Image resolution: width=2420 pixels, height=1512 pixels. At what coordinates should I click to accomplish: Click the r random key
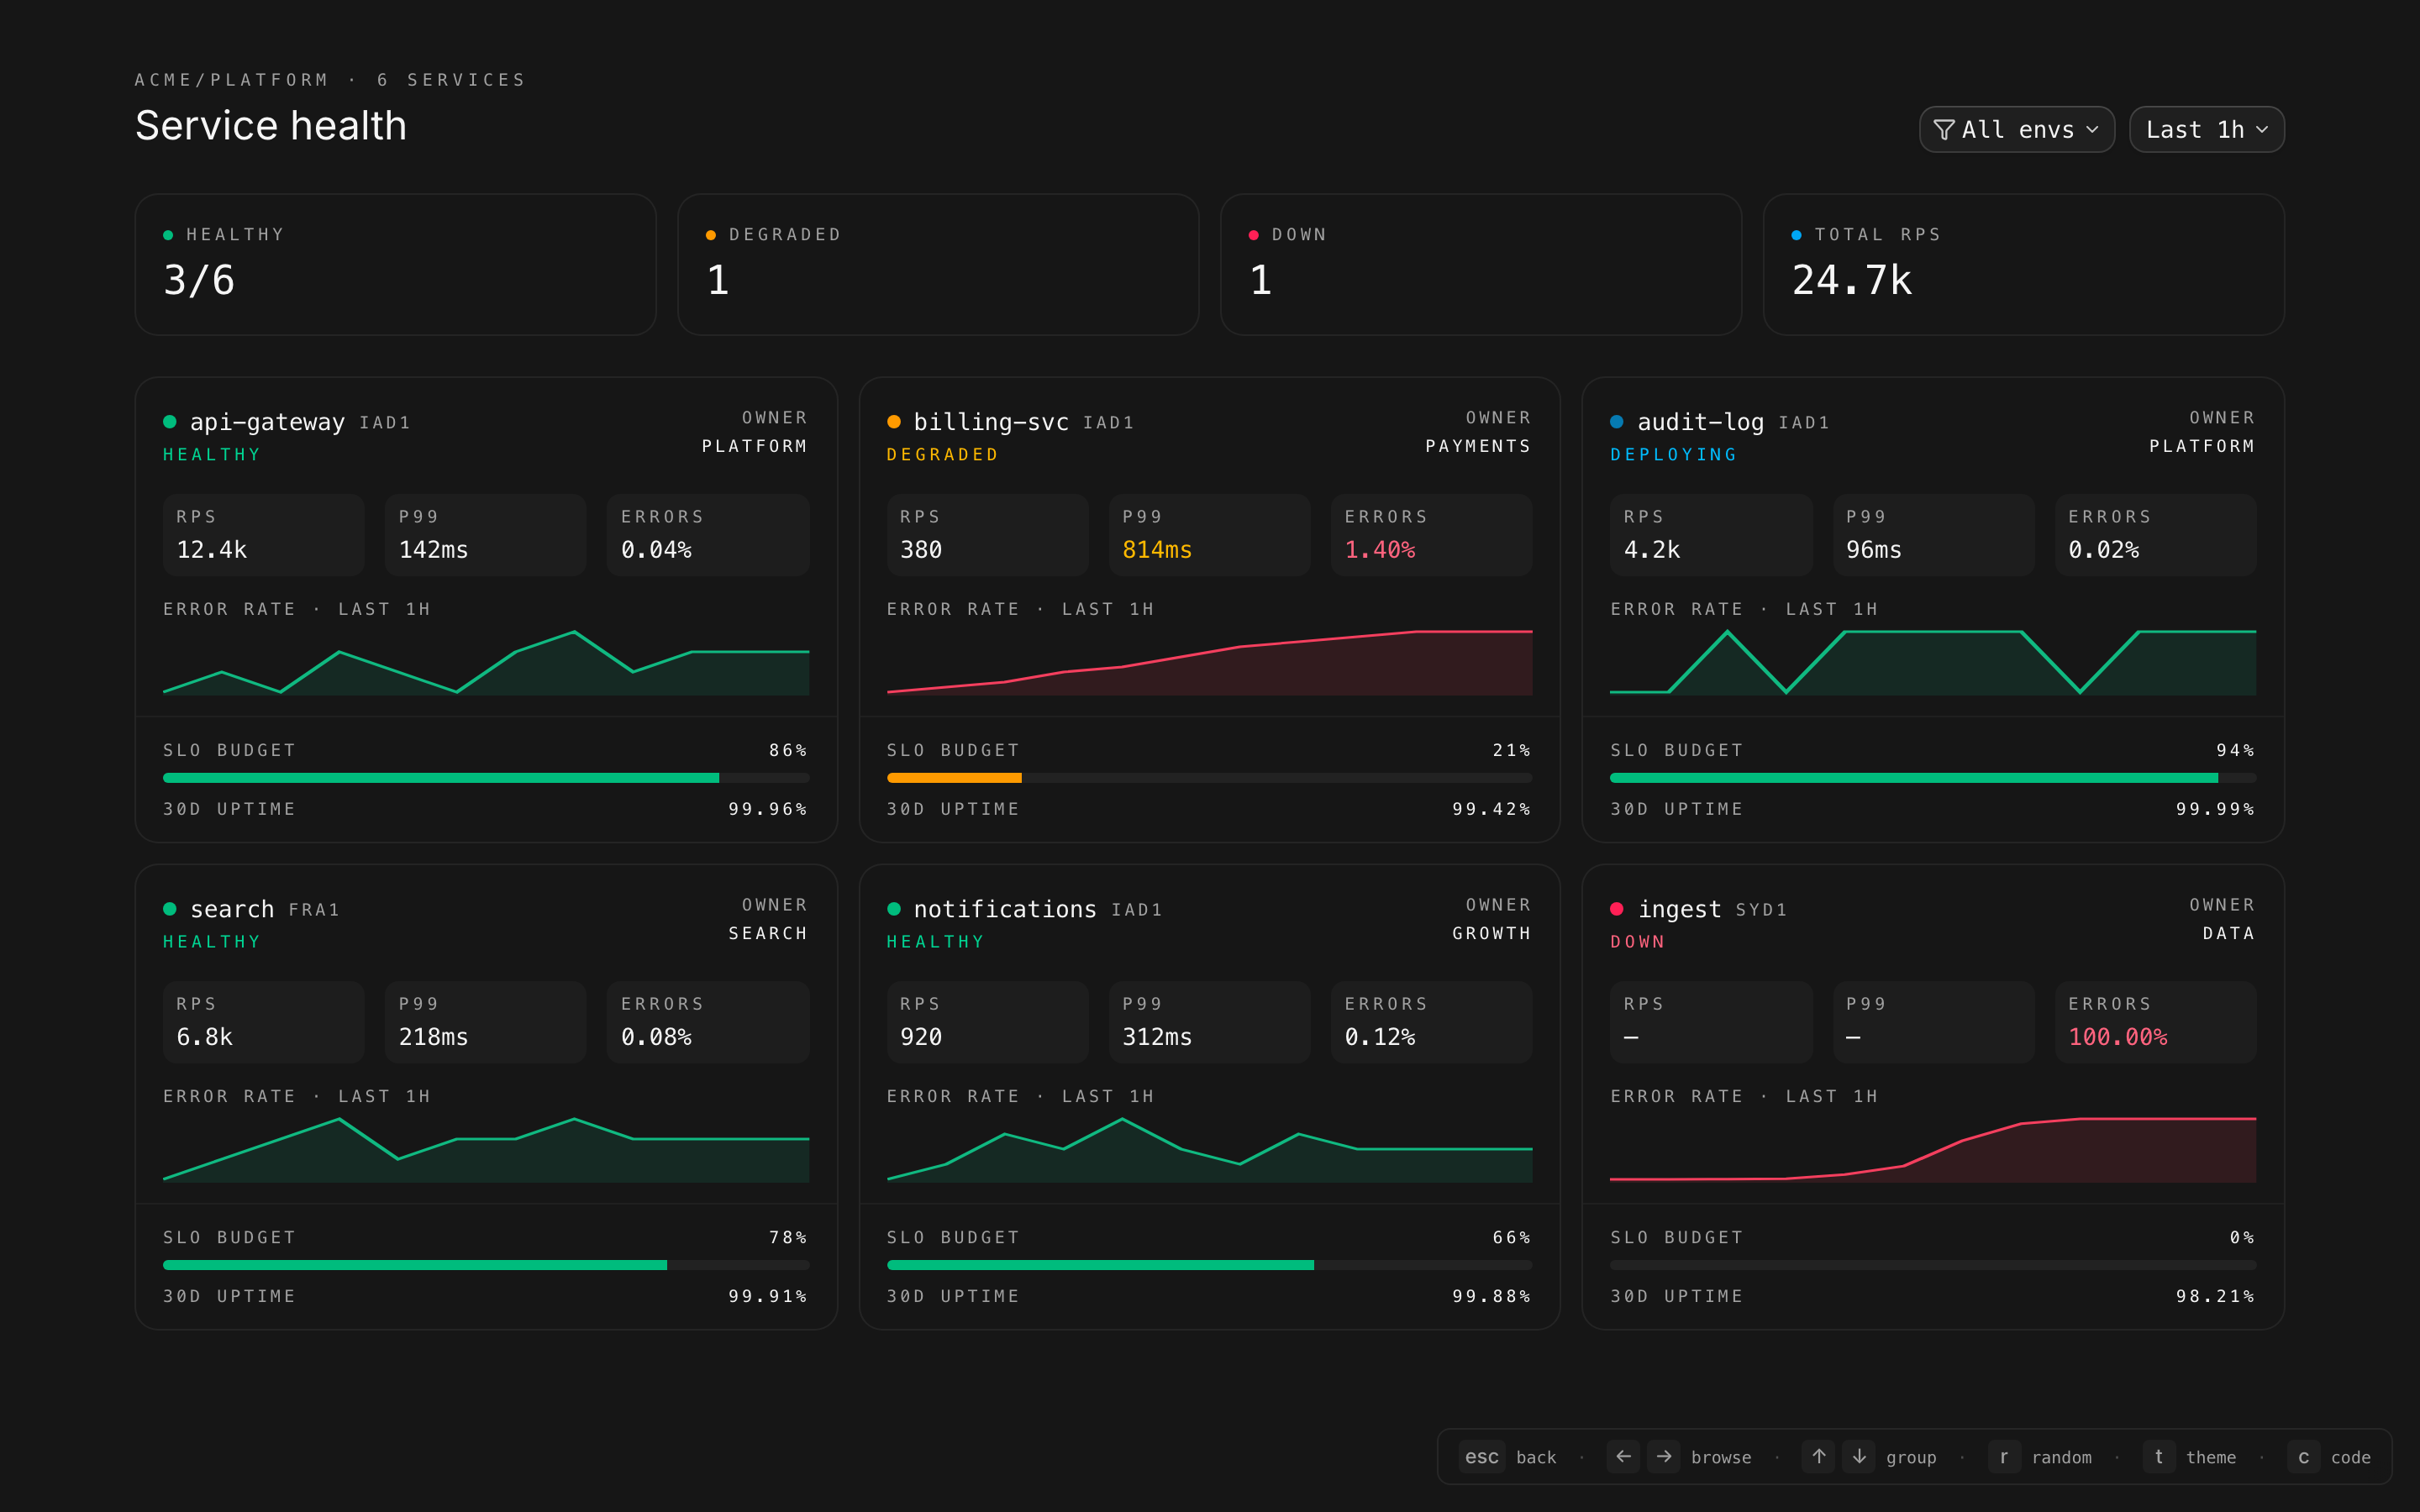coord(2003,1456)
